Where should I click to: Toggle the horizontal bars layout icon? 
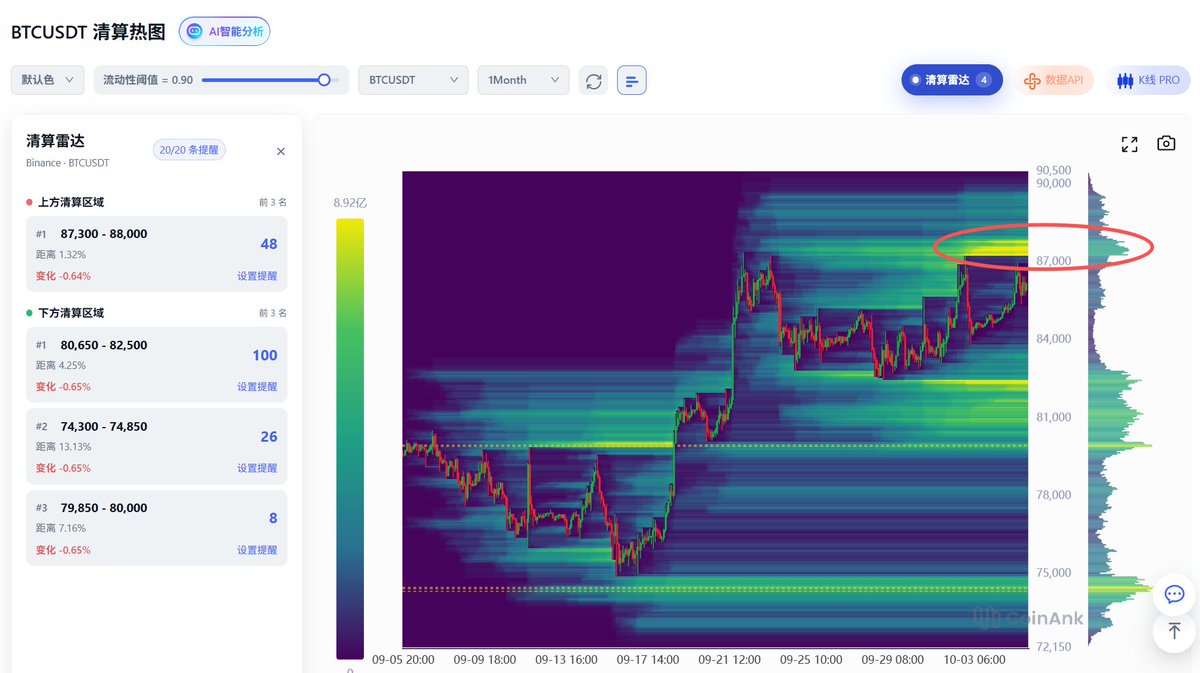(632, 80)
